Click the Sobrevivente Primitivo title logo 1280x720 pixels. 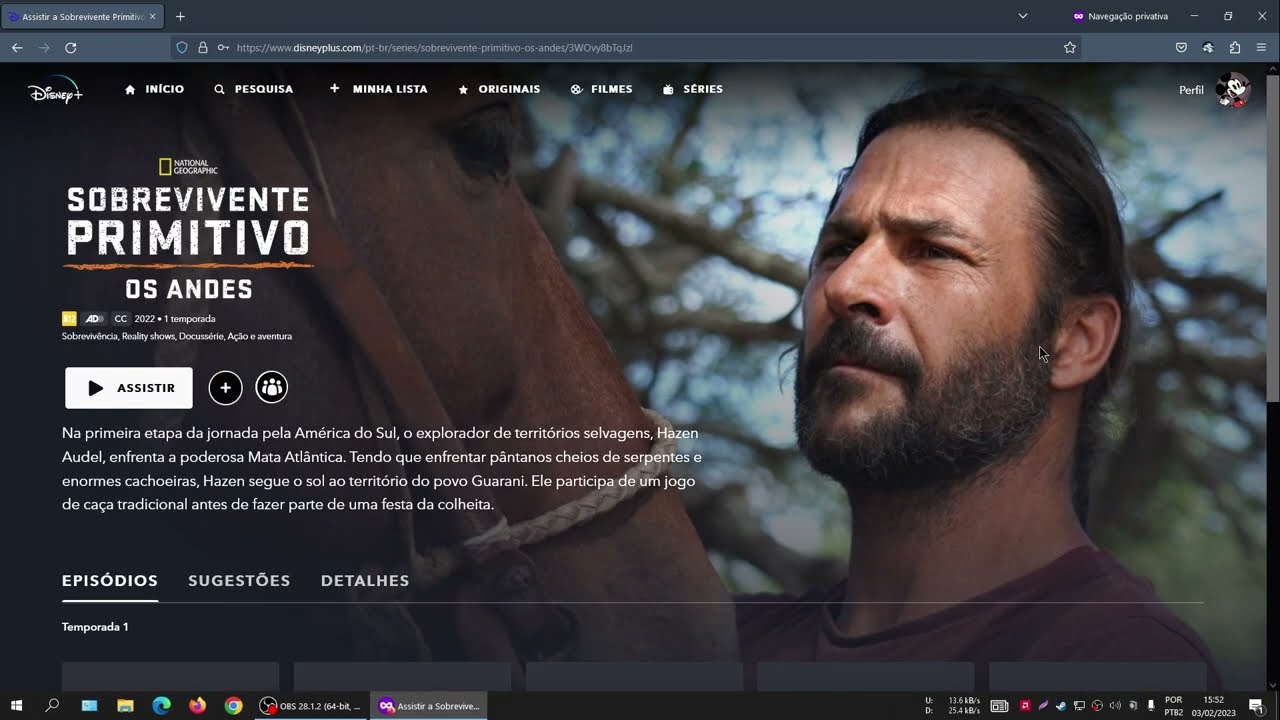(188, 243)
